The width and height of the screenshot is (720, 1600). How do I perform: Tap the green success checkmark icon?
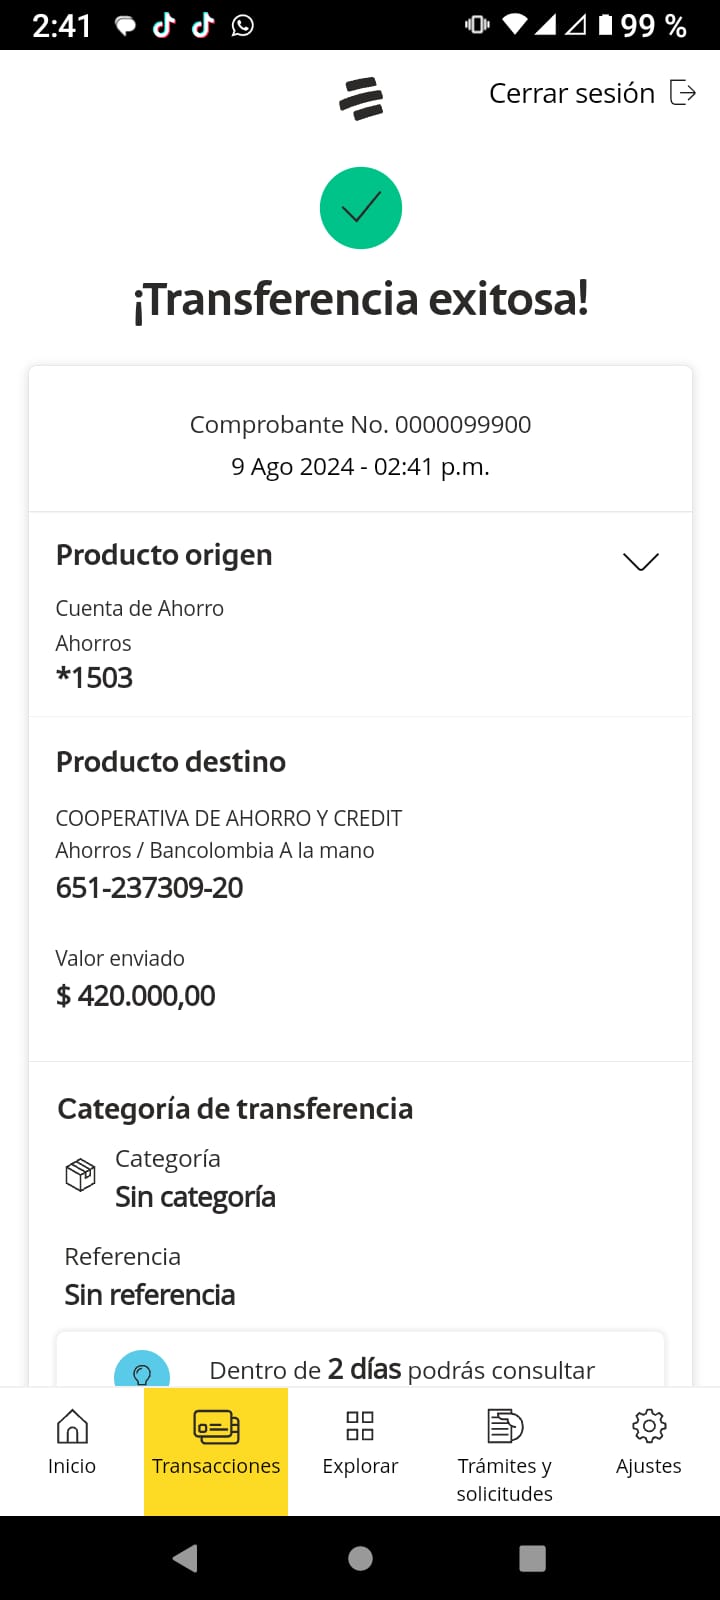tap(361, 208)
